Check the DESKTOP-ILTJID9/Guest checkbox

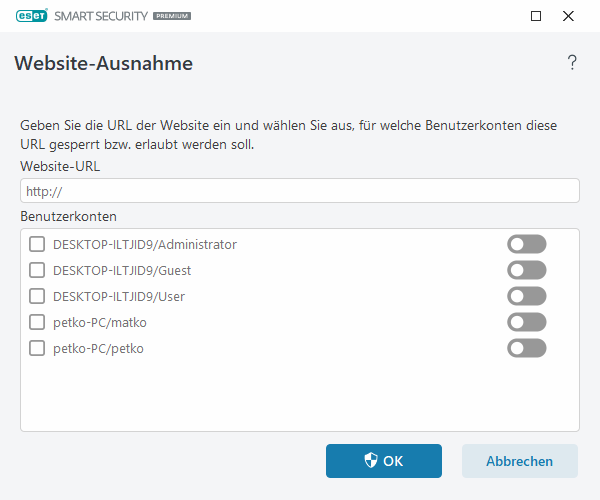[37, 270]
